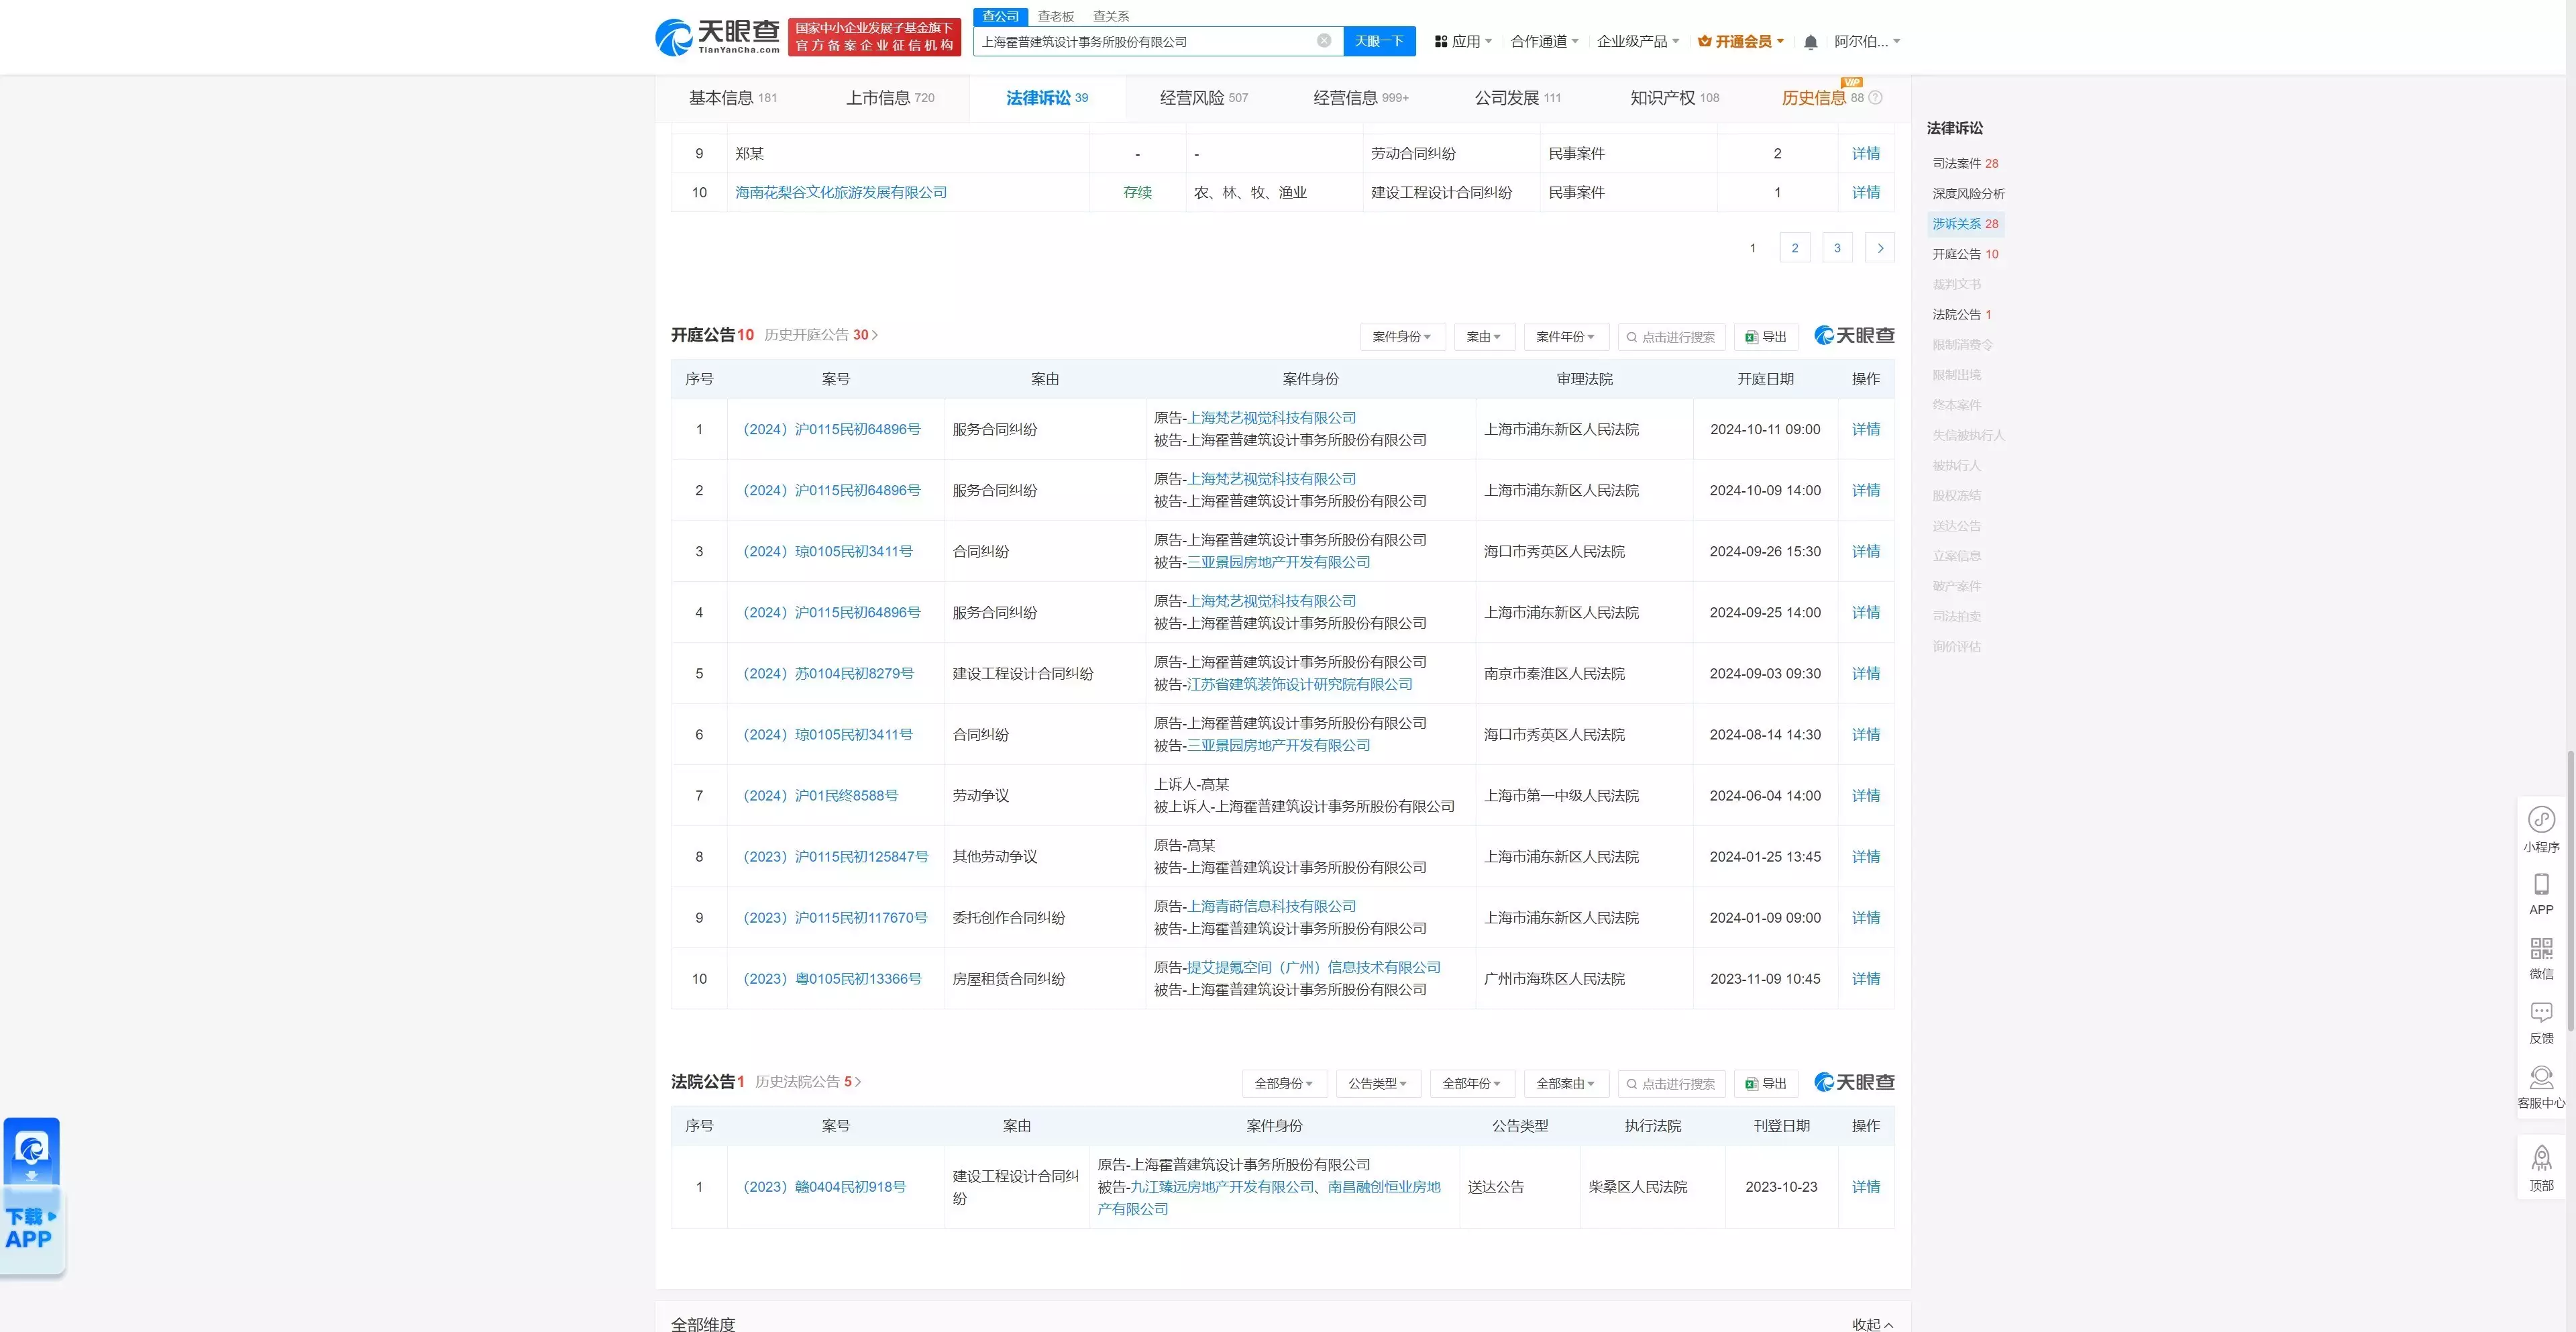Image resolution: width=2576 pixels, height=1332 pixels.
Task: Click help question mark next to 历史信息
Action: (1875, 97)
